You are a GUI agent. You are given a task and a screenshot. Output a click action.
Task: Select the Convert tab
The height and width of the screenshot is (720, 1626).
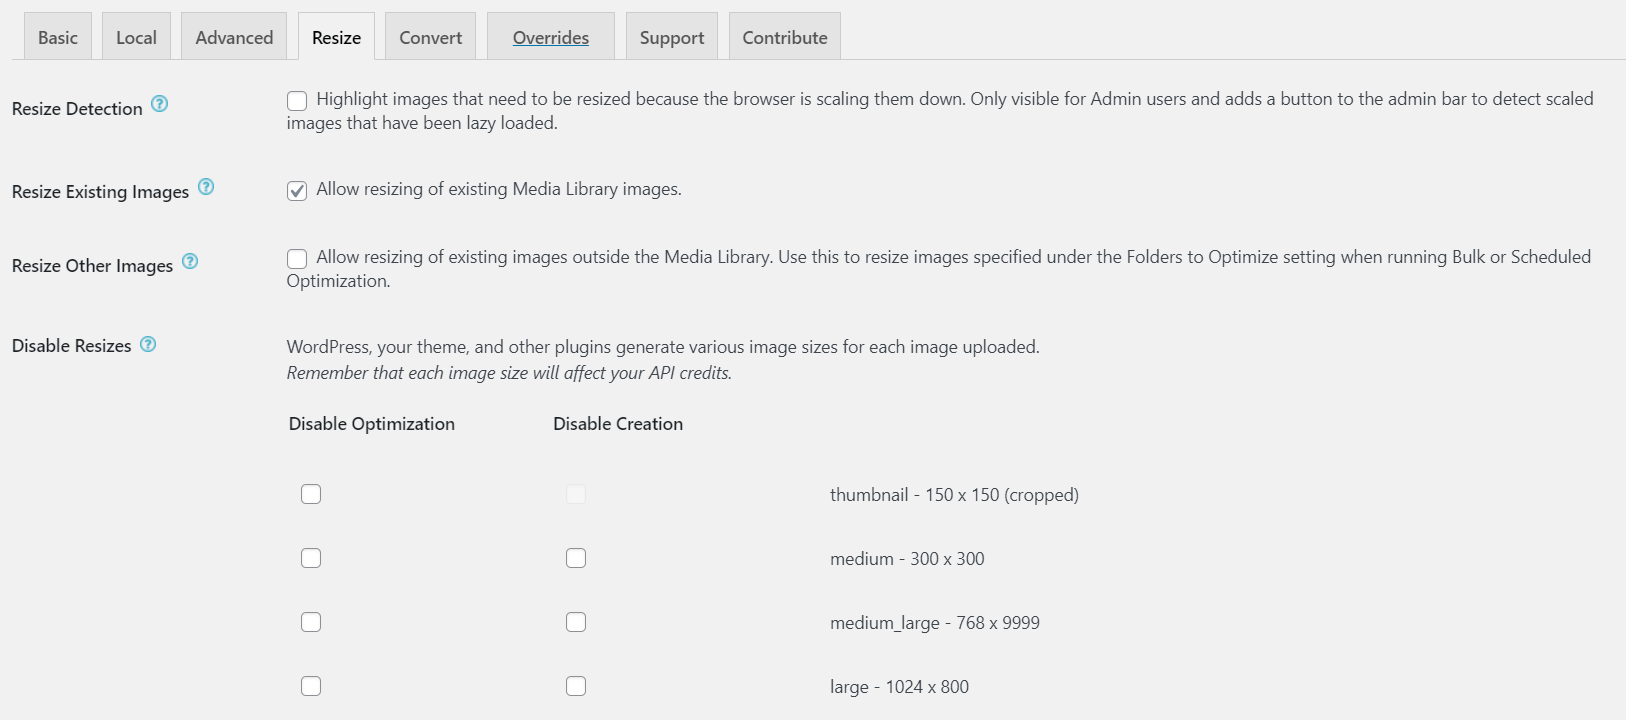[x=430, y=37]
